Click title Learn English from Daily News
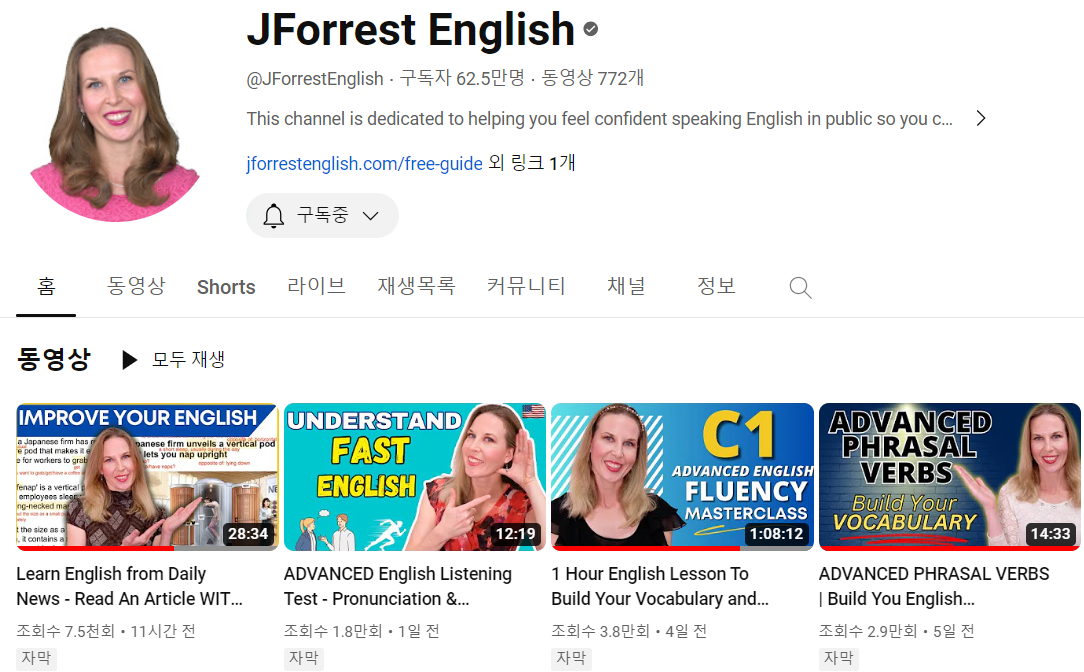1084x672 pixels. click(x=129, y=586)
